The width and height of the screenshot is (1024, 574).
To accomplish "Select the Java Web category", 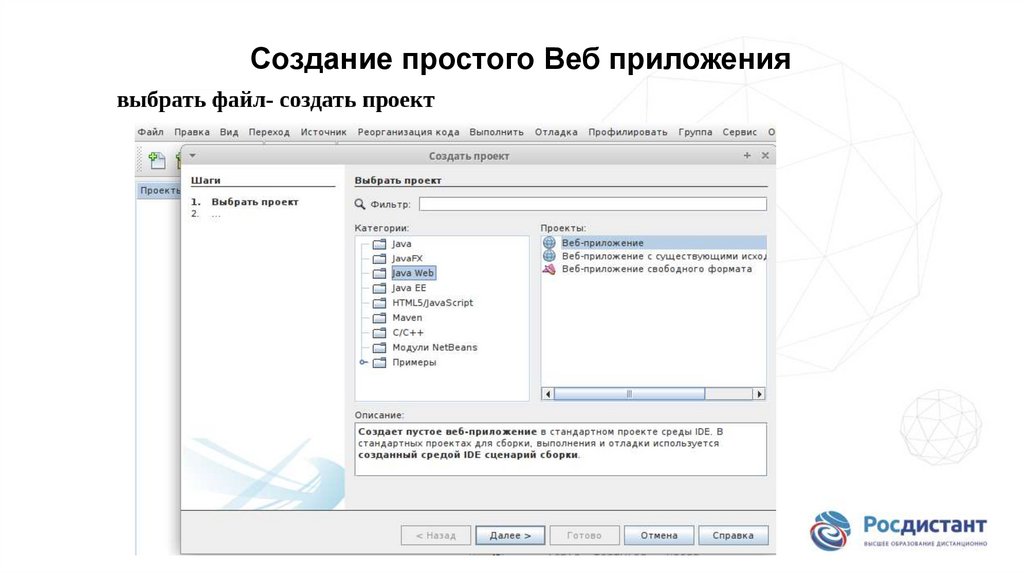I will (x=413, y=273).
